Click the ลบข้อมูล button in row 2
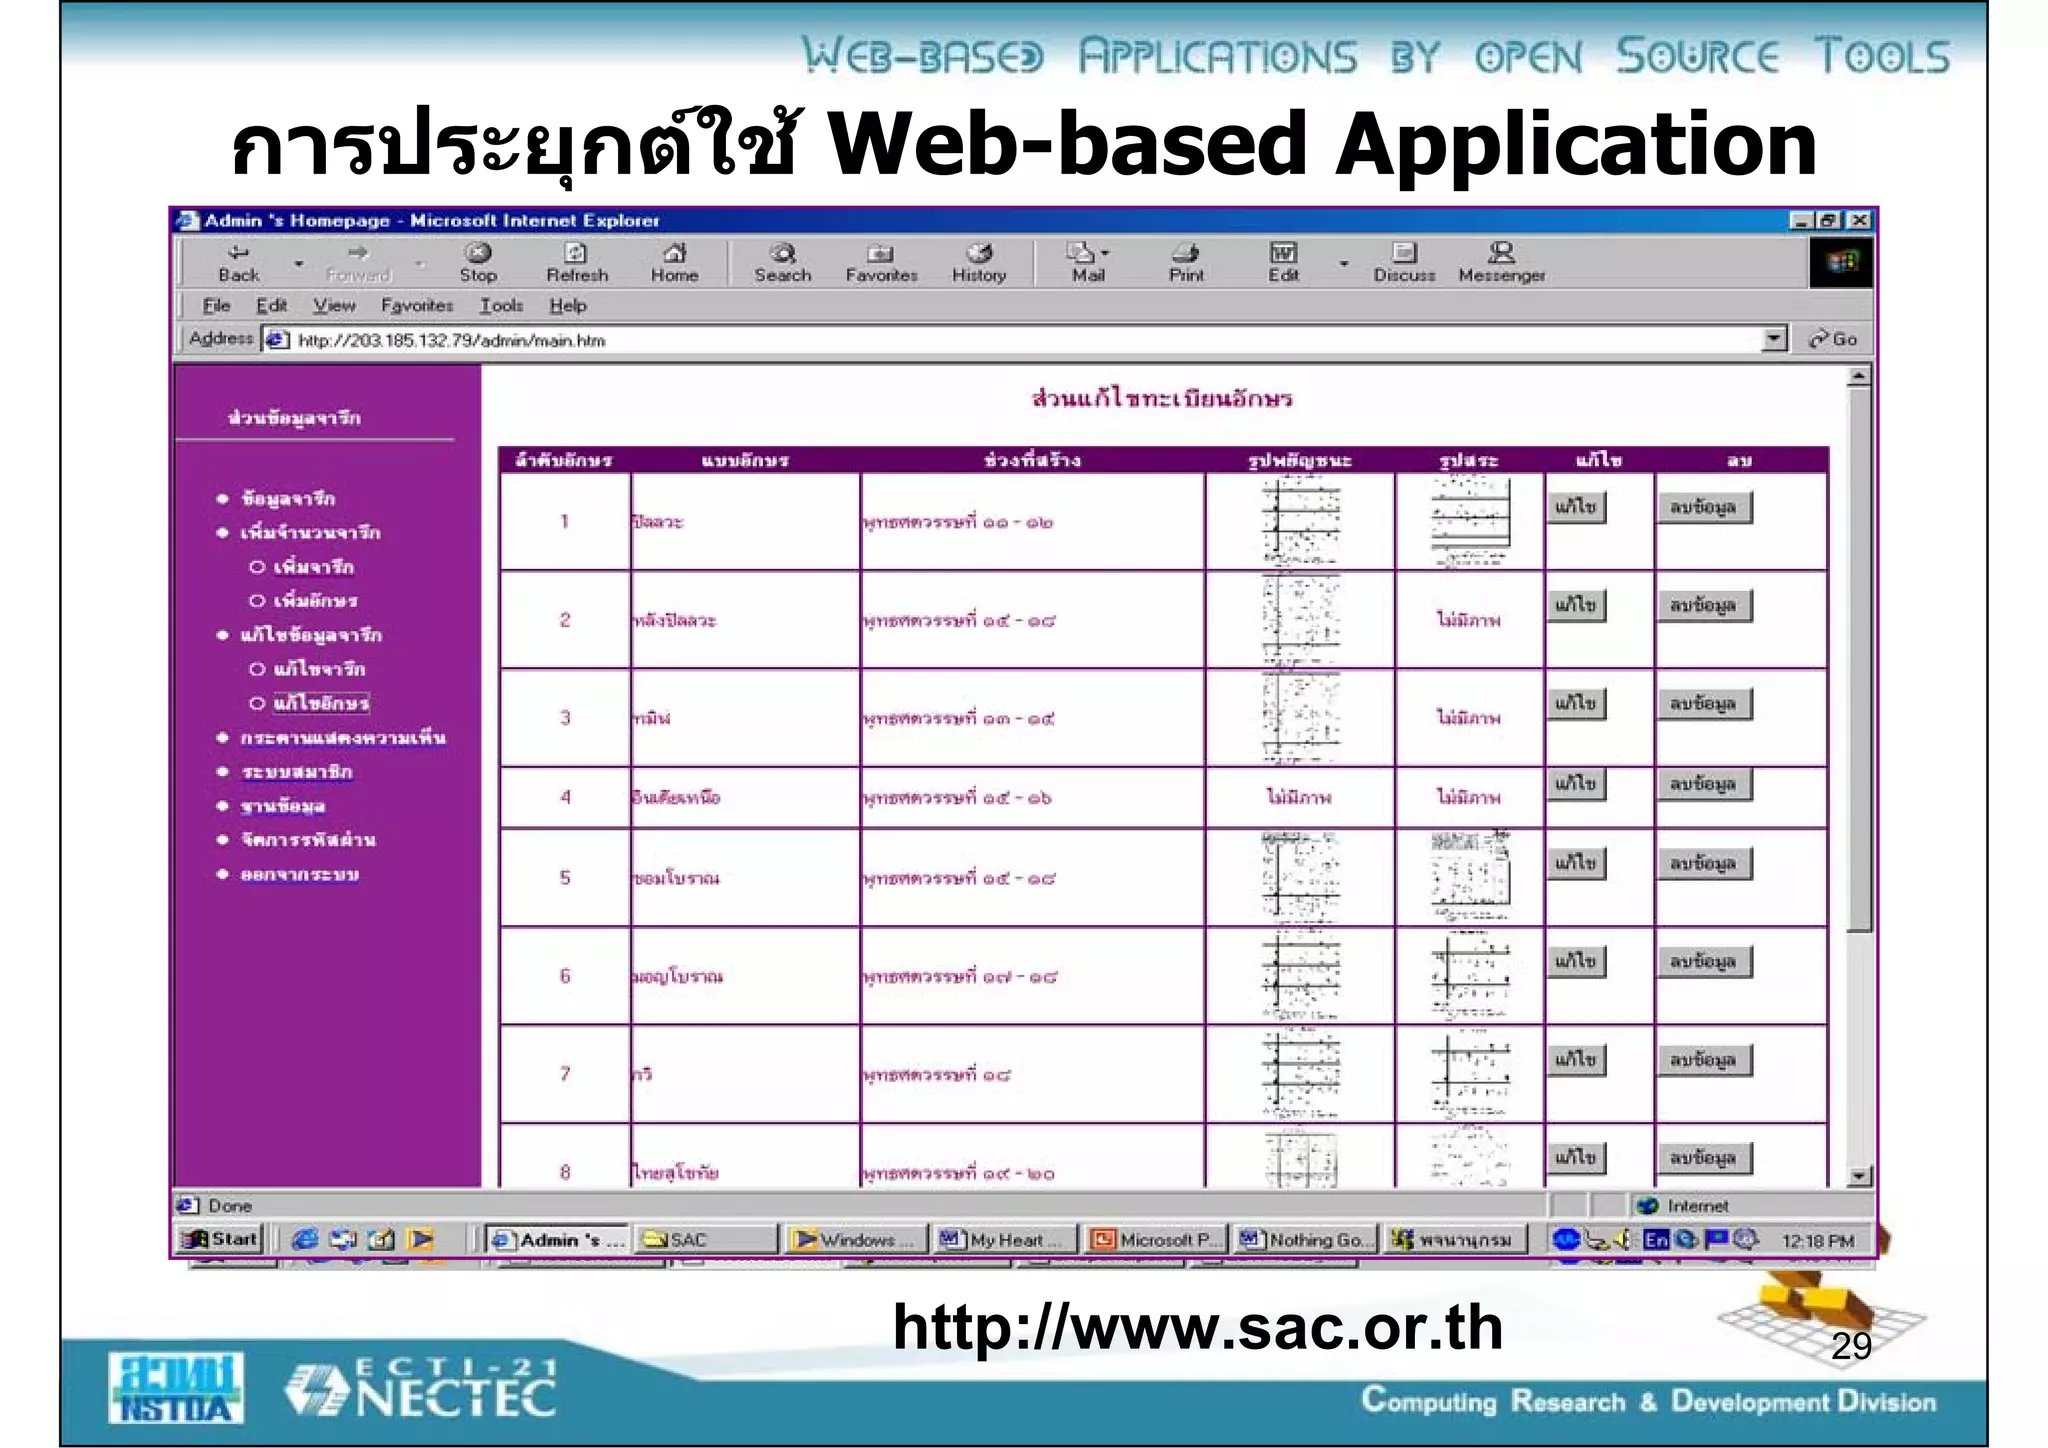This screenshot has width=2048, height=1448. pyautogui.click(x=1703, y=605)
